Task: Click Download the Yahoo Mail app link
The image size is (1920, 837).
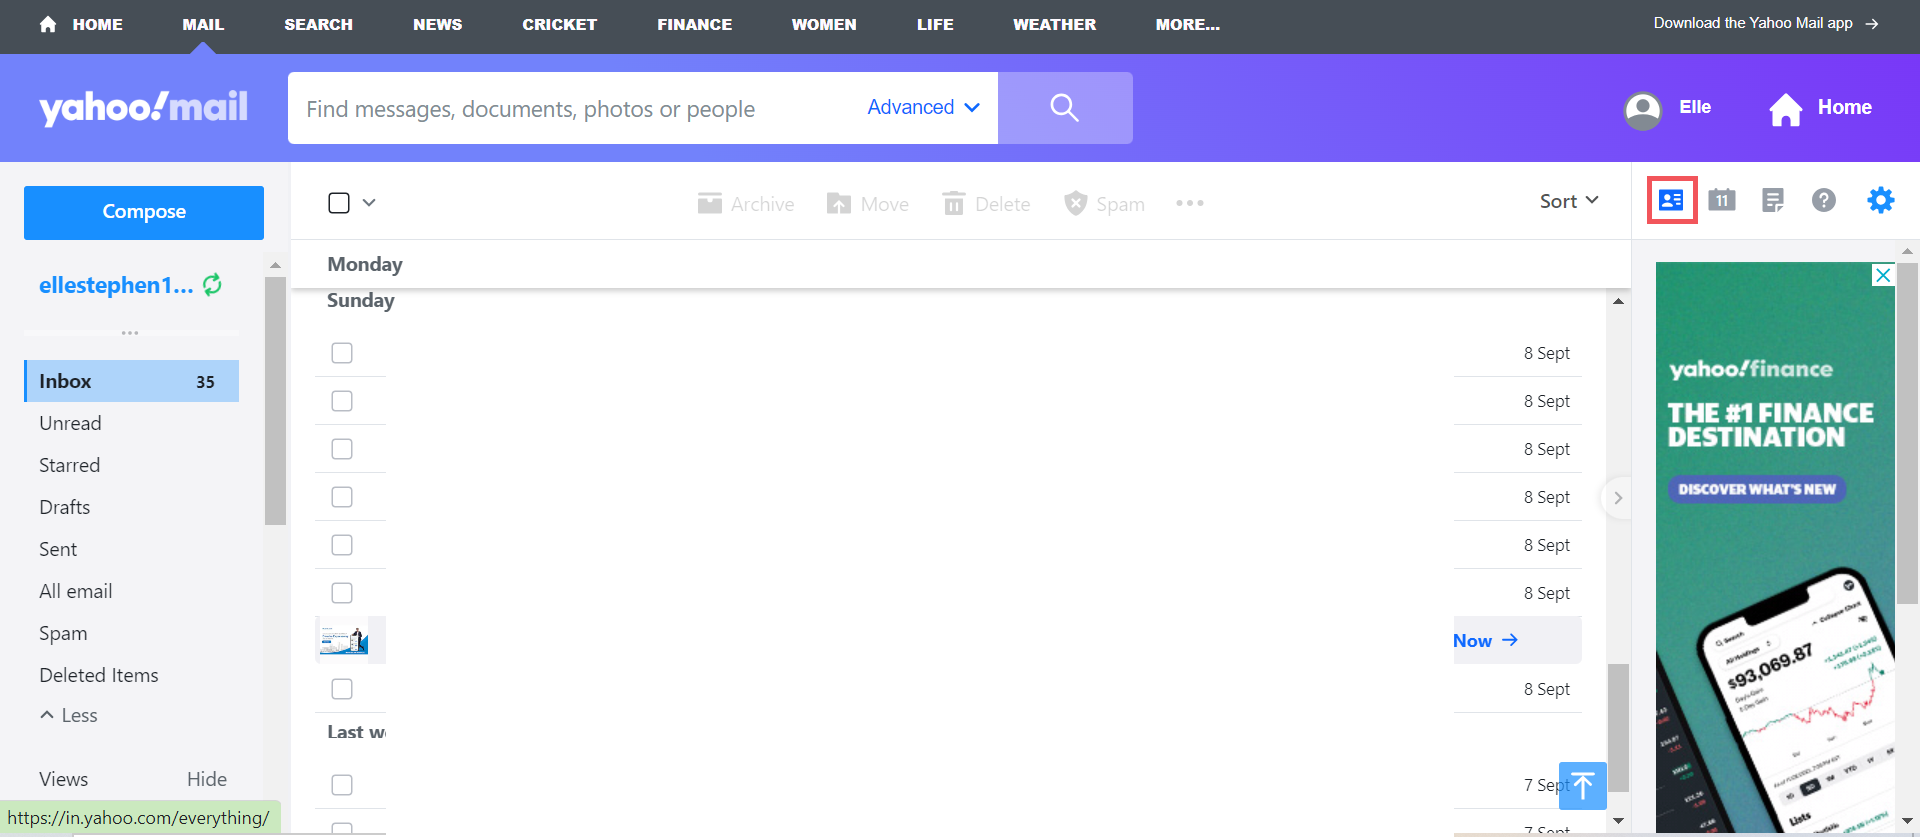Action: (1753, 23)
